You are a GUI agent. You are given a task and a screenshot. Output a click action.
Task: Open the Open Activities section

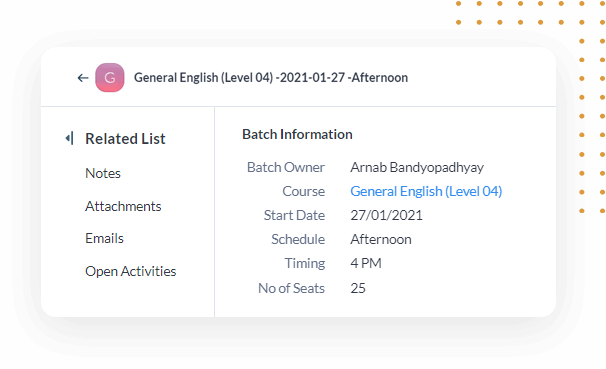131,271
